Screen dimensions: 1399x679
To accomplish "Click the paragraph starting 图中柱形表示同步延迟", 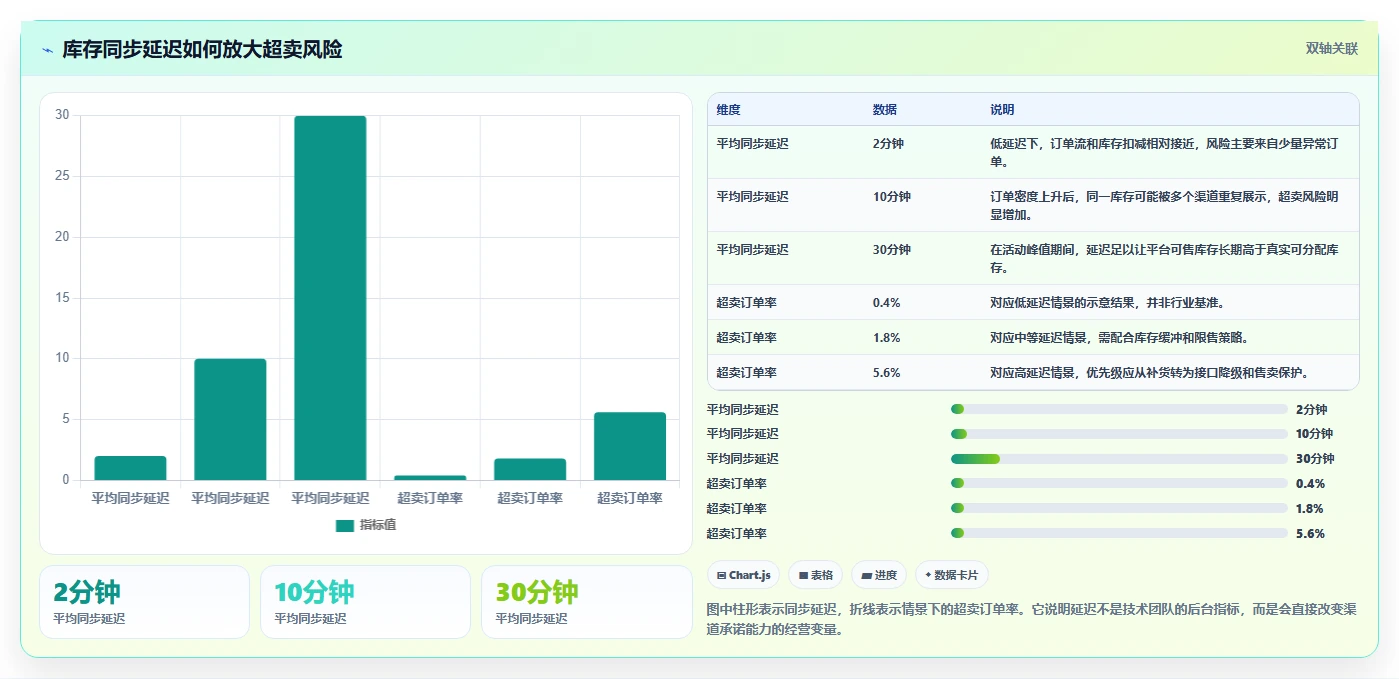I will (1031, 619).
